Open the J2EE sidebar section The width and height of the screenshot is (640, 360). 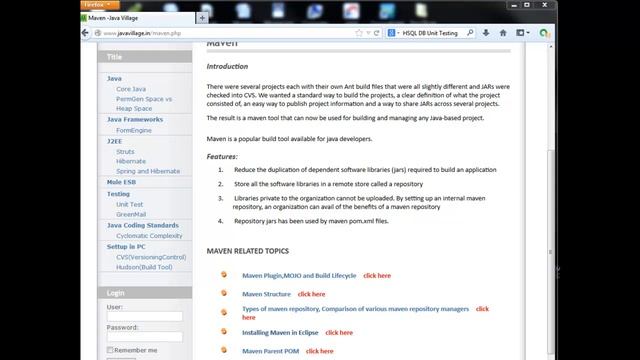(114, 141)
